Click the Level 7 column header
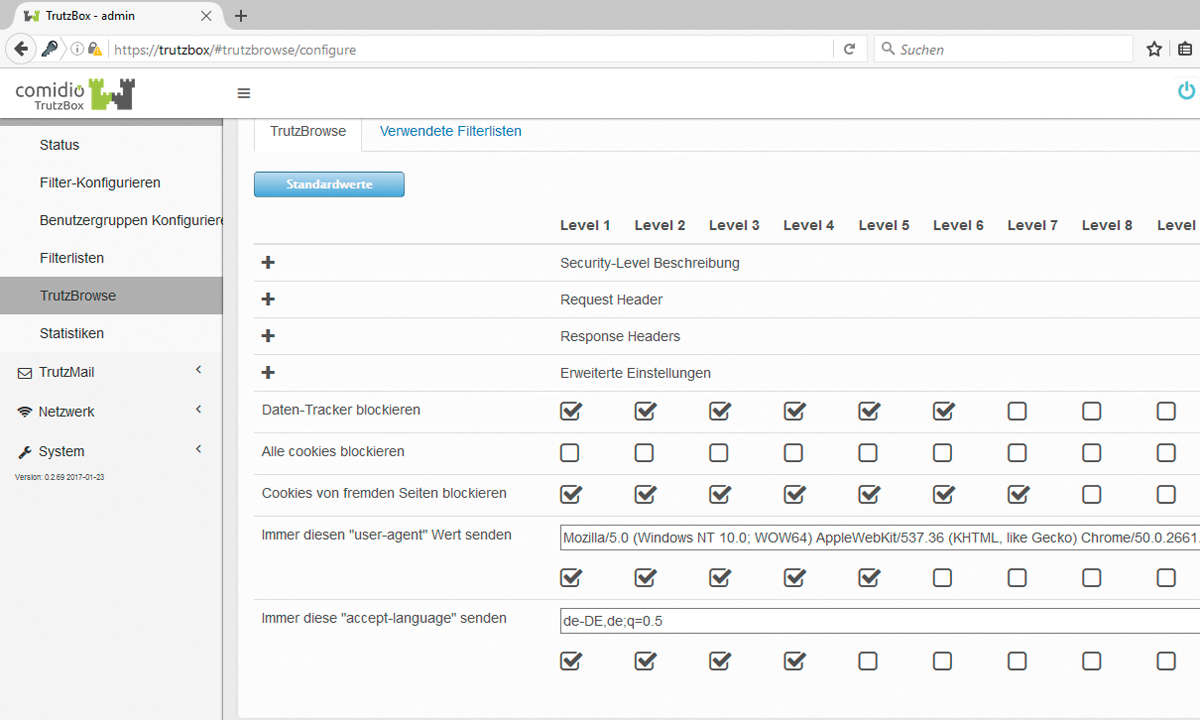The height and width of the screenshot is (720, 1200). tap(1033, 225)
